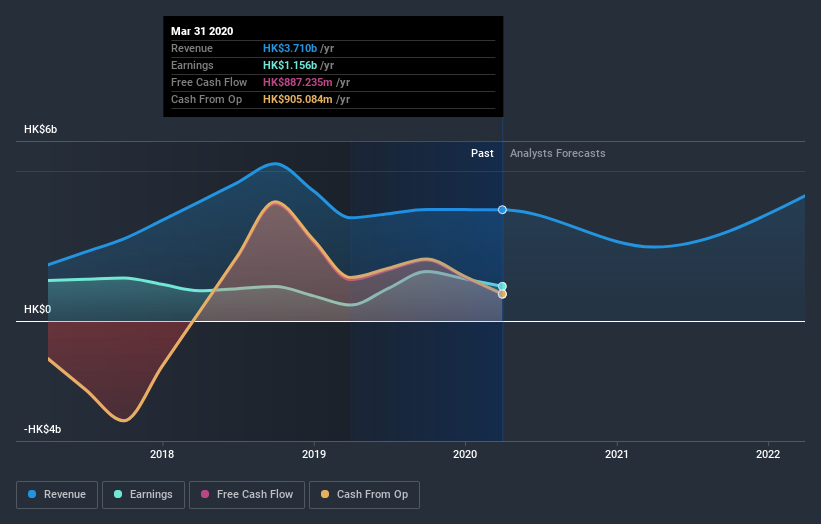Click the HK$887.235m free cash flow value
821x524 pixels.
click(297, 82)
